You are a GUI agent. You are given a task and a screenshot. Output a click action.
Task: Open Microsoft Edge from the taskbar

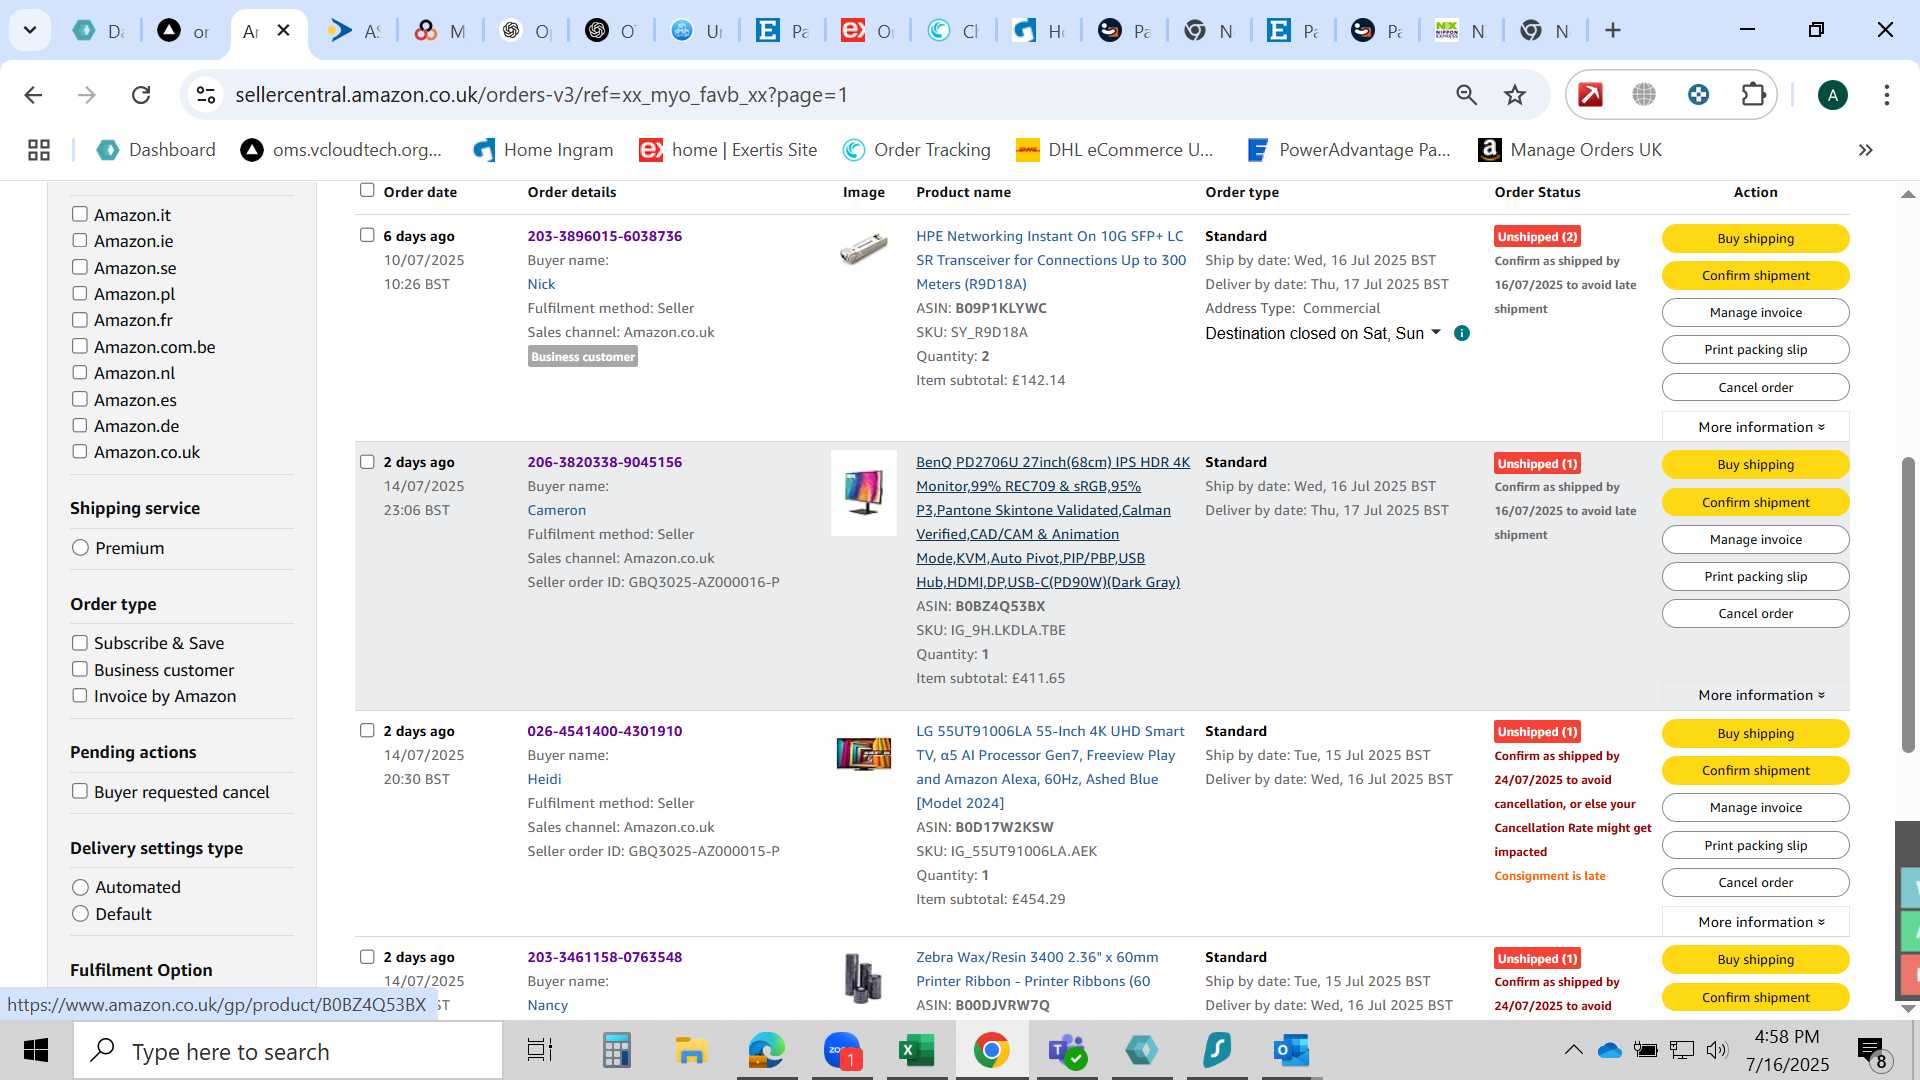[x=766, y=1051]
